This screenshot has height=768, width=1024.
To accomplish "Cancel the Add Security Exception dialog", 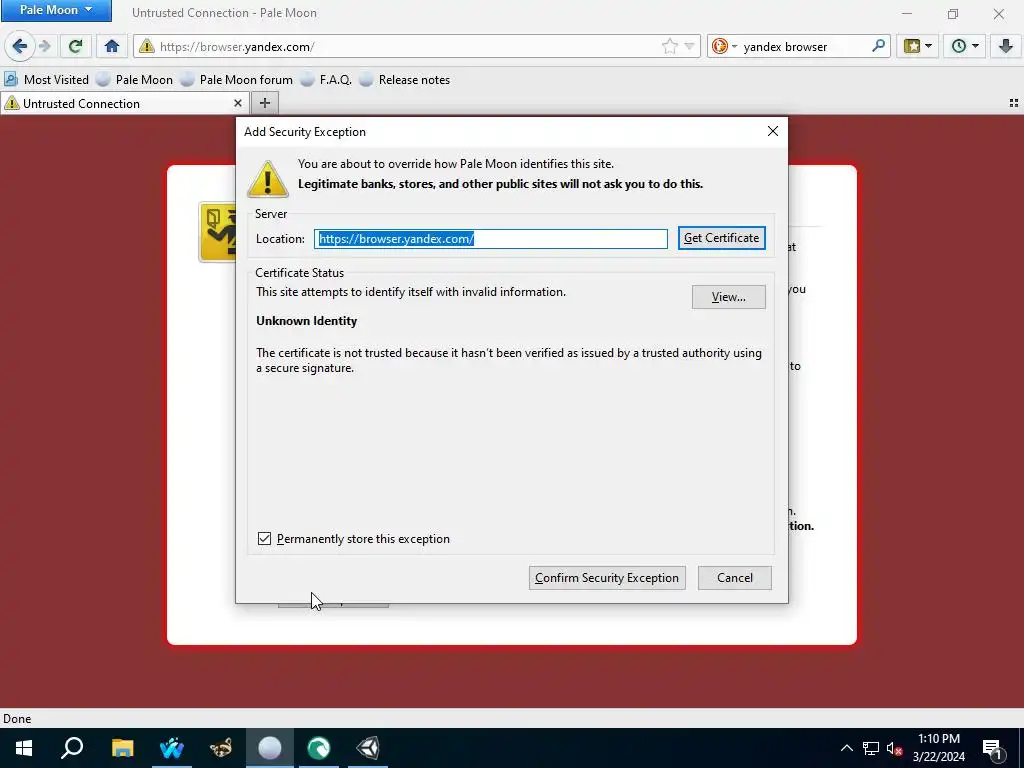I will (735, 578).
